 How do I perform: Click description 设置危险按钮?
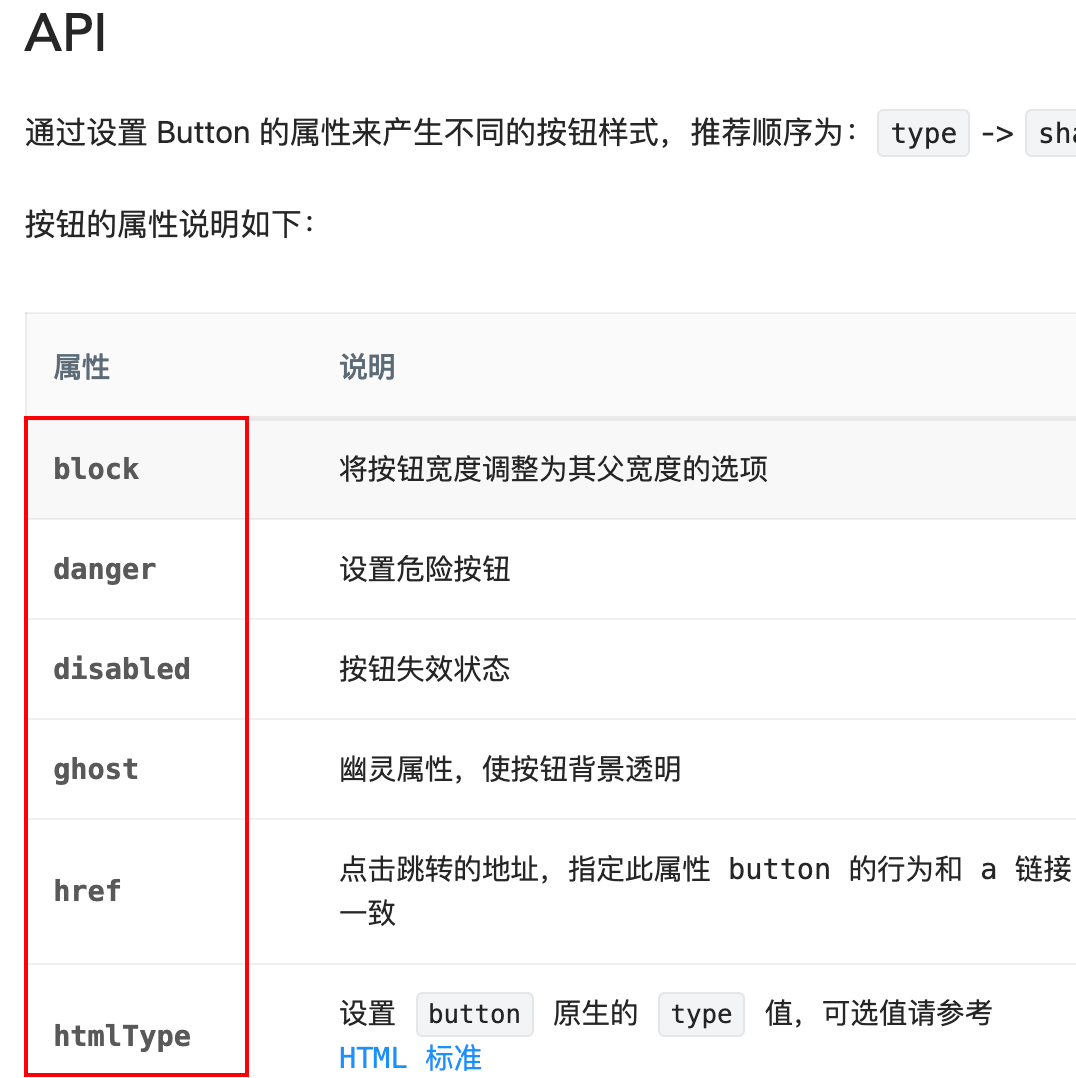425,569
